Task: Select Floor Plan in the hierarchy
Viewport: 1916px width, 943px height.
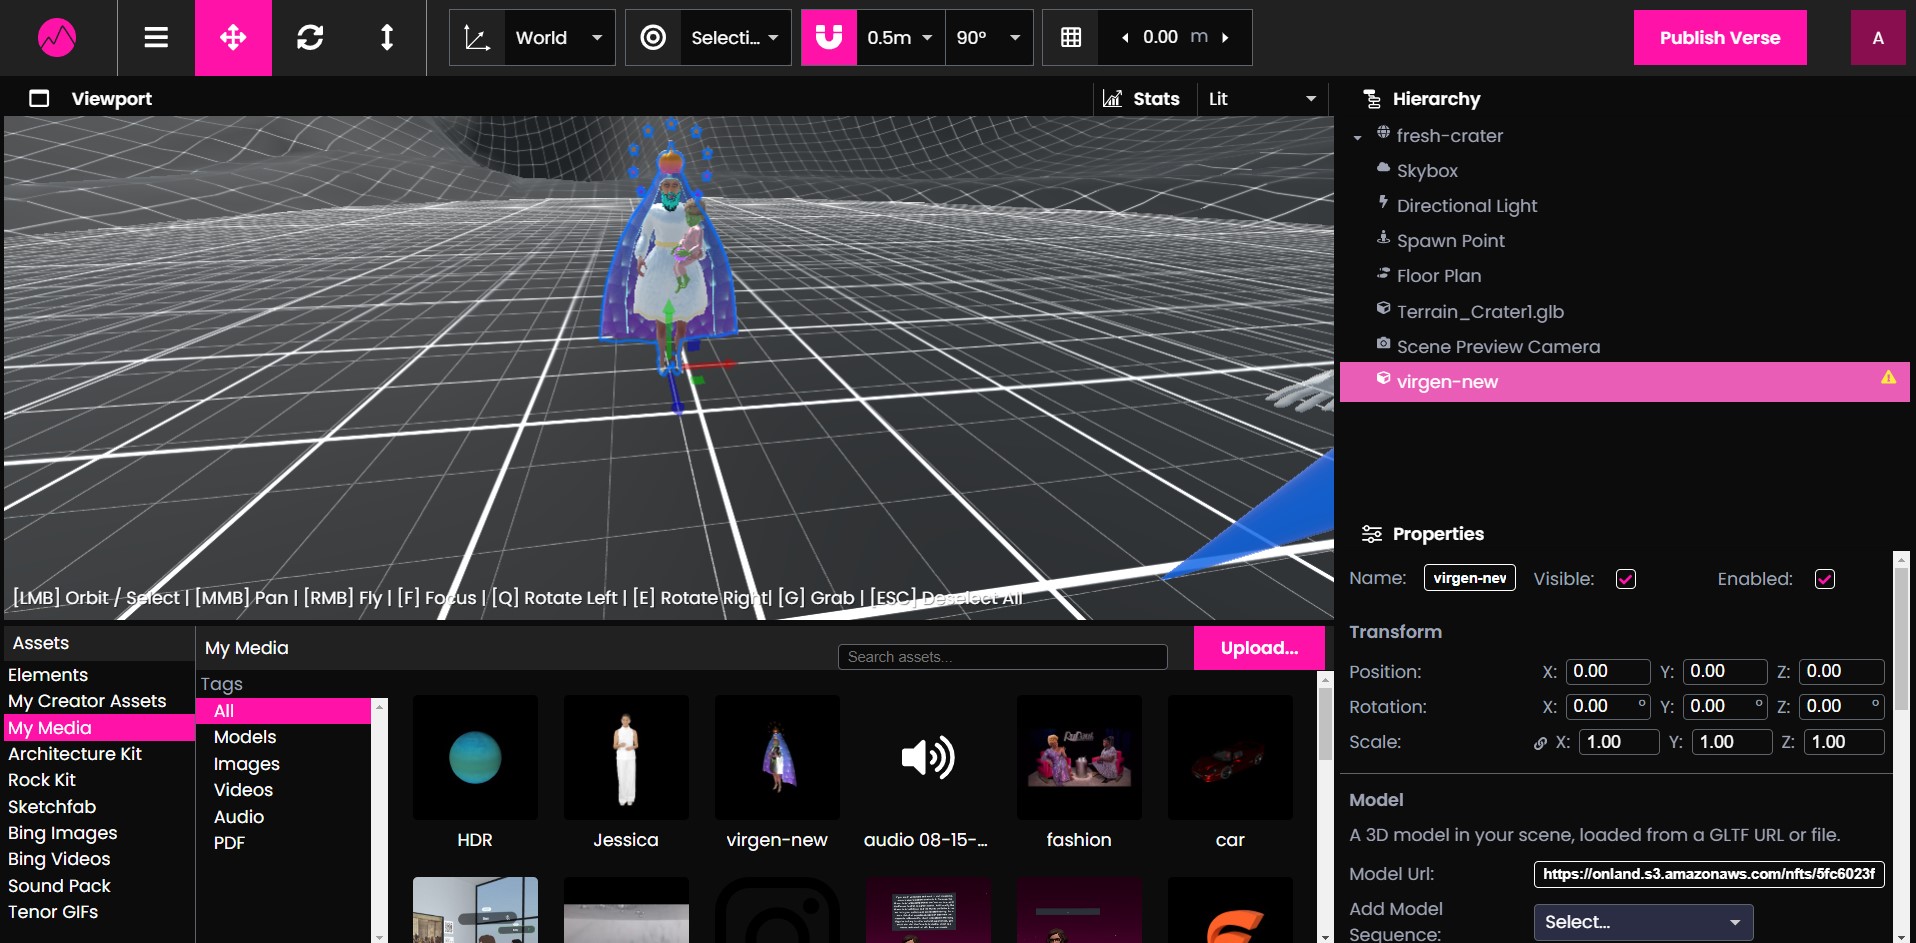Action: point(1438,276)
